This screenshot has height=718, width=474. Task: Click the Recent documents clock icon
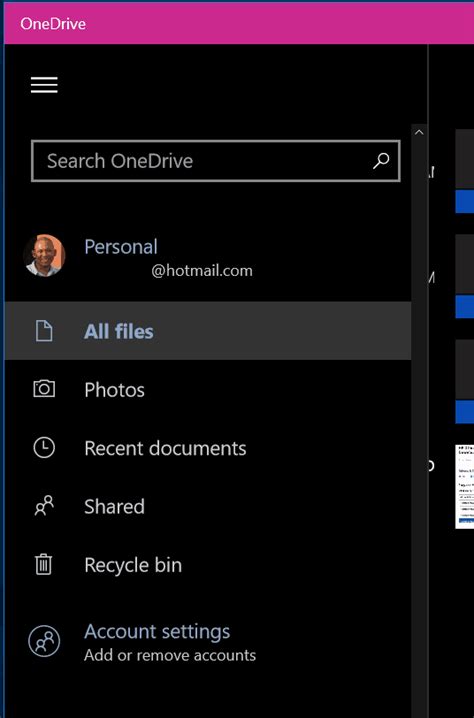tap(44, 447)
